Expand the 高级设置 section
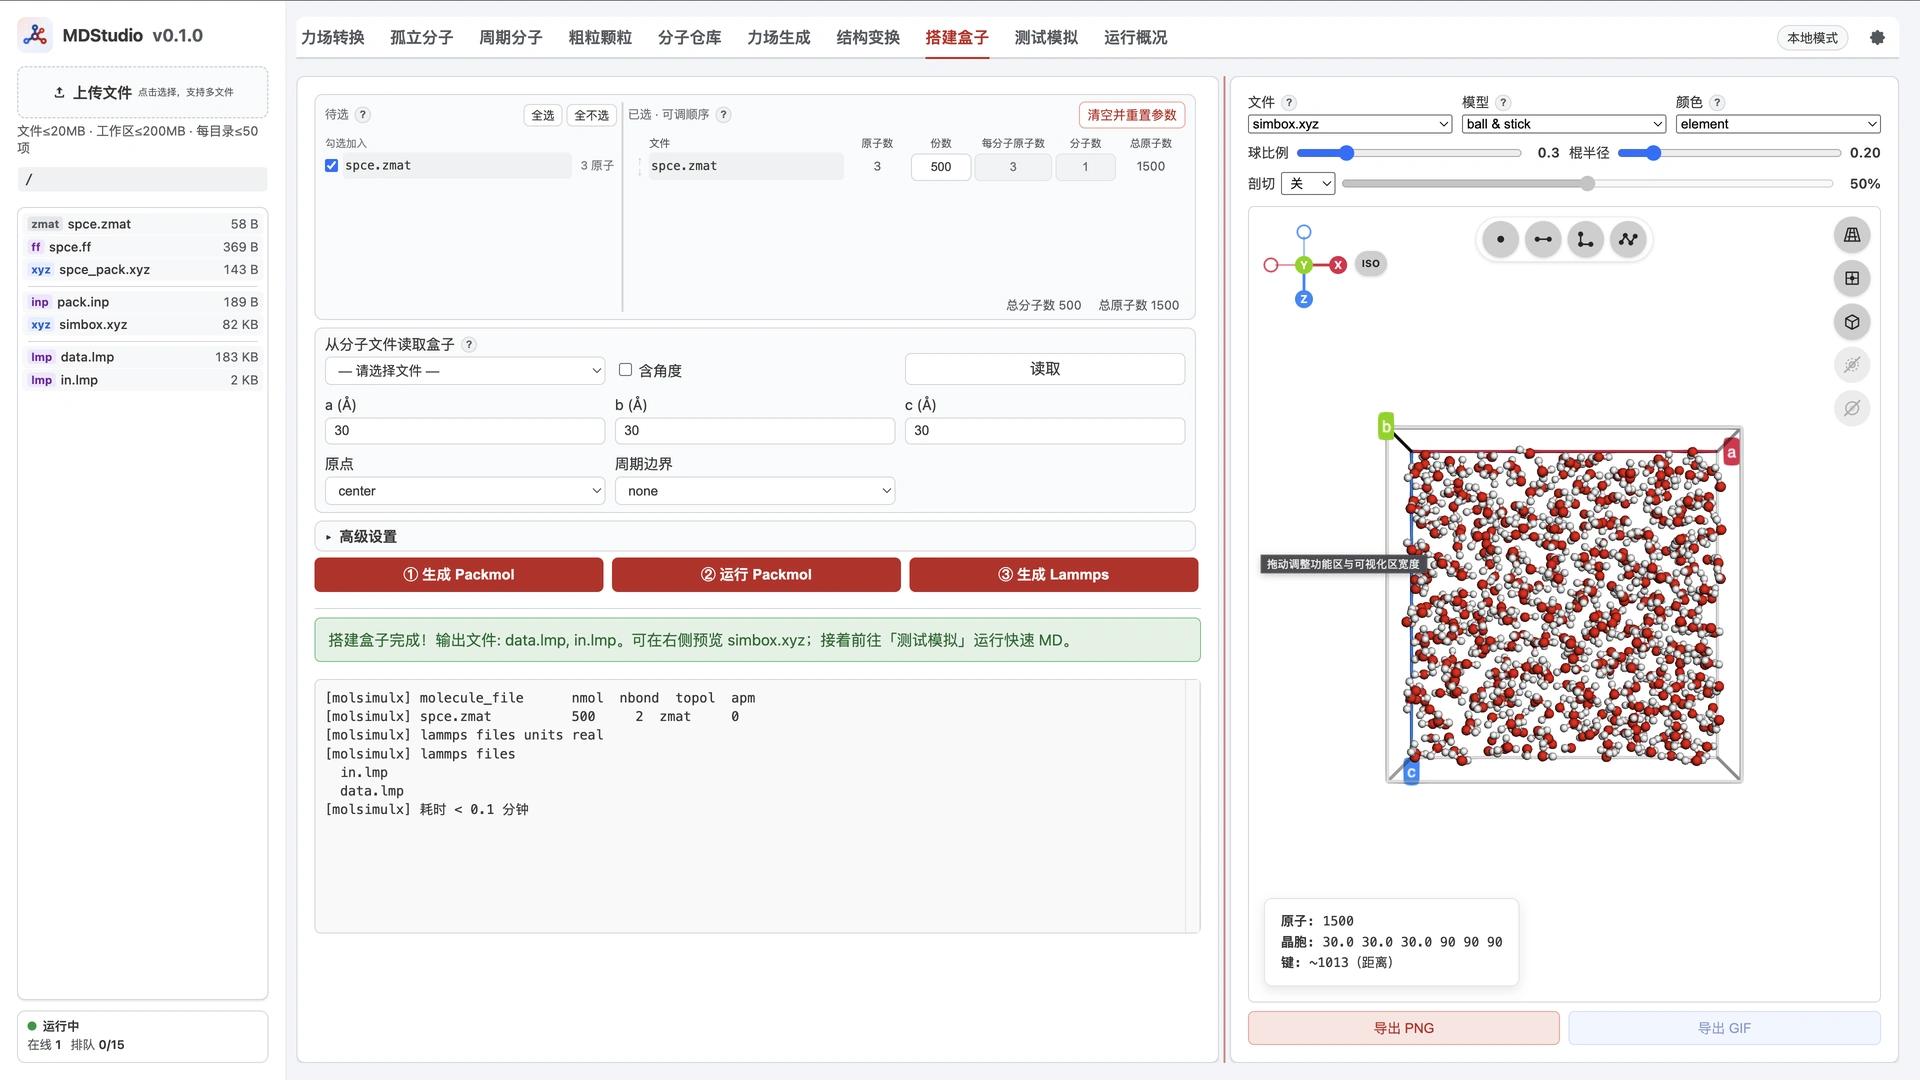Screen dimensions: 1920x1080 [x=755, y=536]
